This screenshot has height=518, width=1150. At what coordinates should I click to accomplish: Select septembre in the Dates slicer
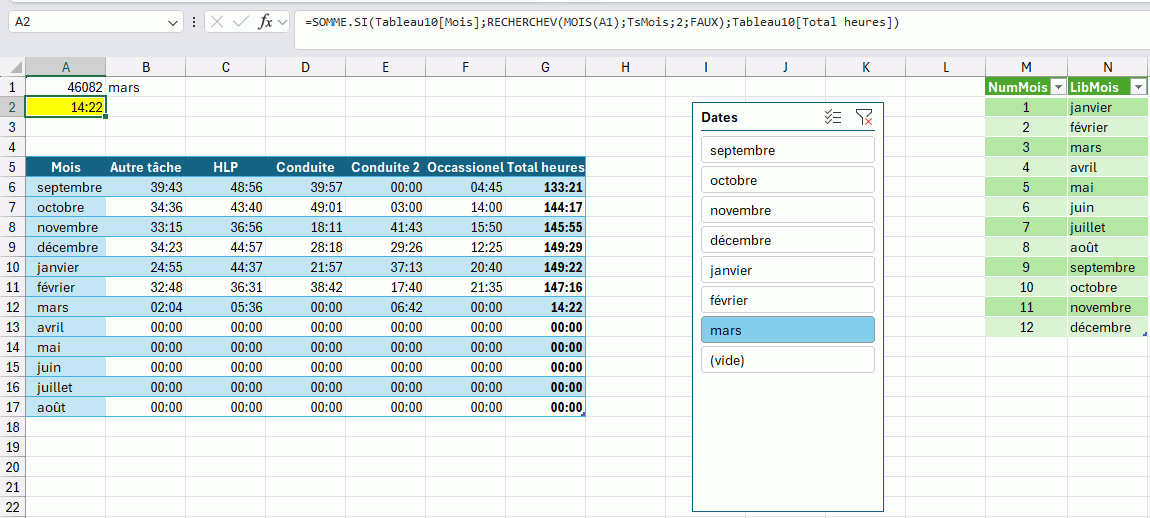click(x=787, y=150)
